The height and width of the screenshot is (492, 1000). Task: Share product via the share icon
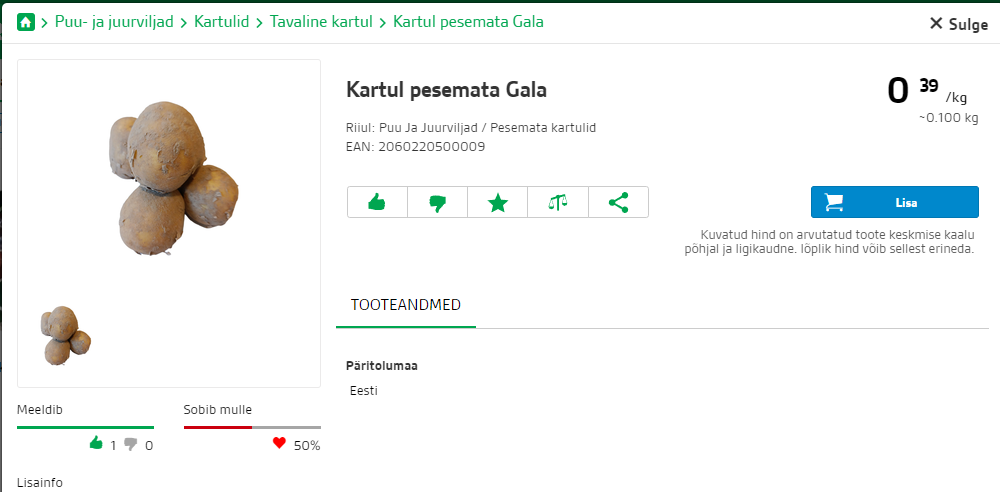click(x=618, y=203)
